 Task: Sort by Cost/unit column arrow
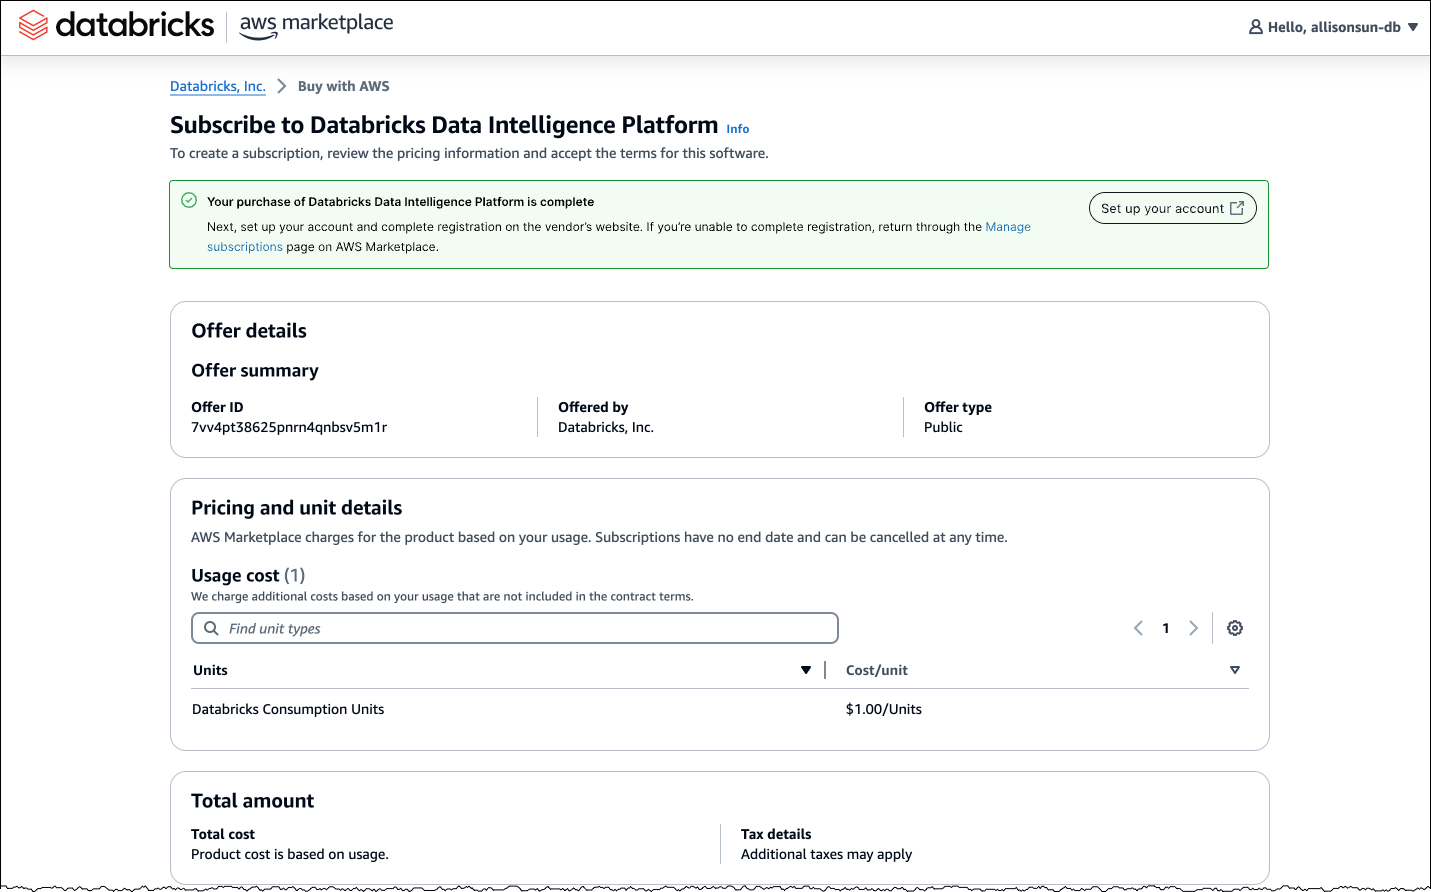(x=1235, y=670)
